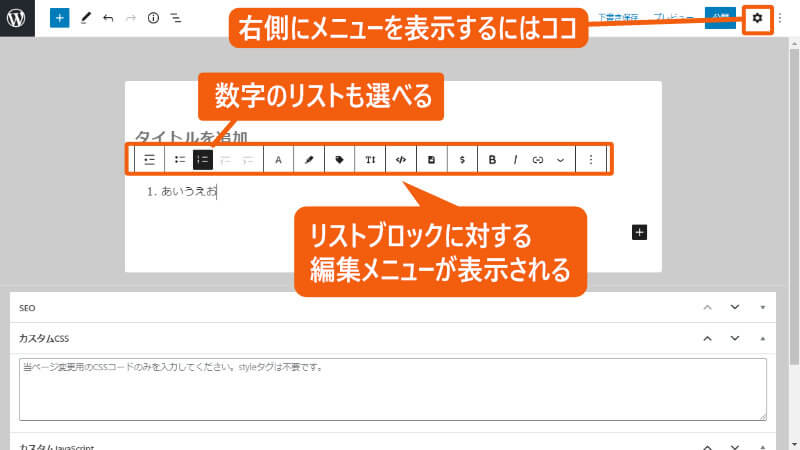Click the tag icon in block toolbar
The width and height of the screenshot is (800, 450).
(339, 160)
